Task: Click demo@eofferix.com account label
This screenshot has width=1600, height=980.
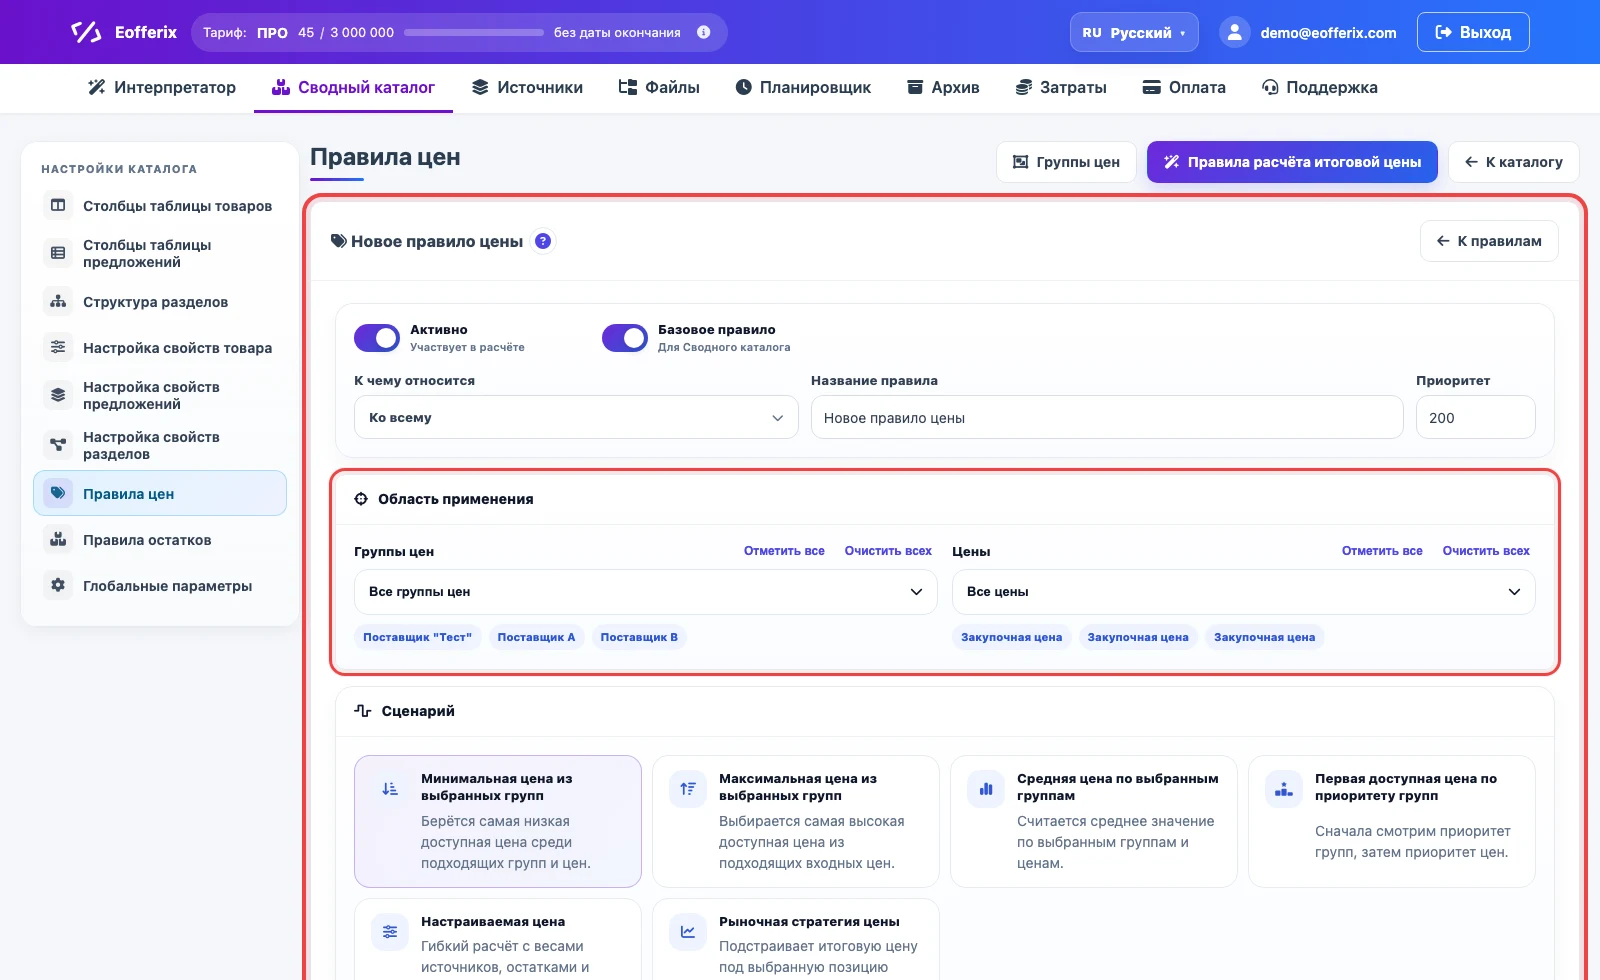Action: coord(1328,32)
